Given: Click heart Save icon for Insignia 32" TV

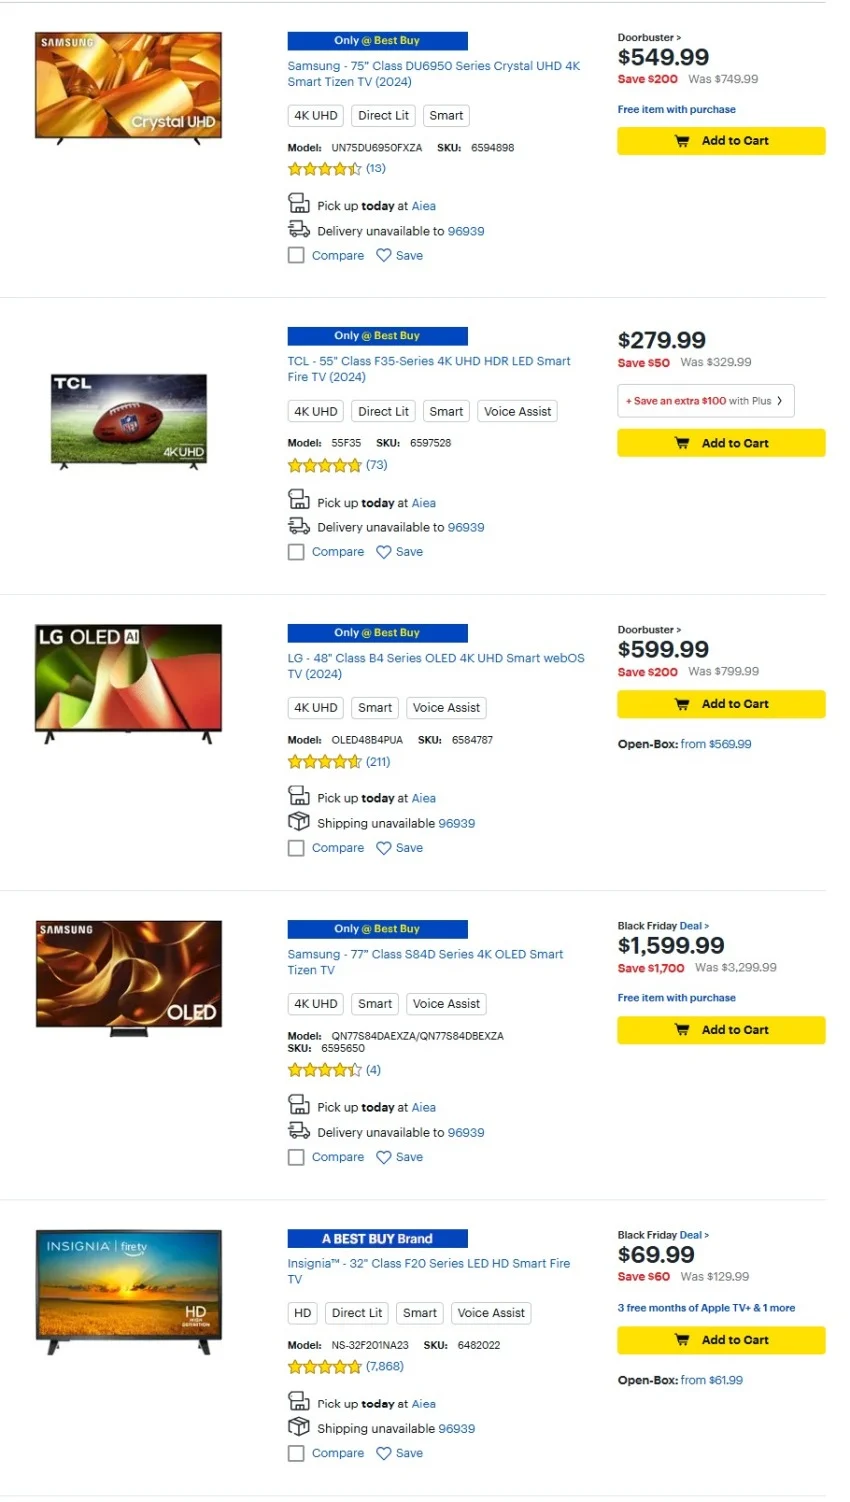Looking at the screenshot, I should (384, 1453).
